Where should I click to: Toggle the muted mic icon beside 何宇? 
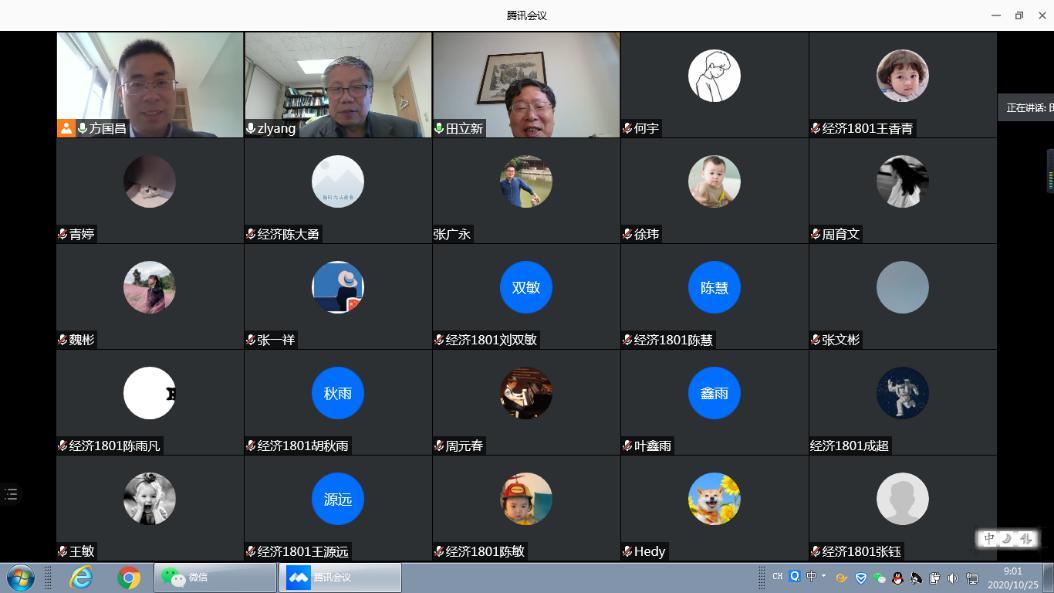coord(627,128)
